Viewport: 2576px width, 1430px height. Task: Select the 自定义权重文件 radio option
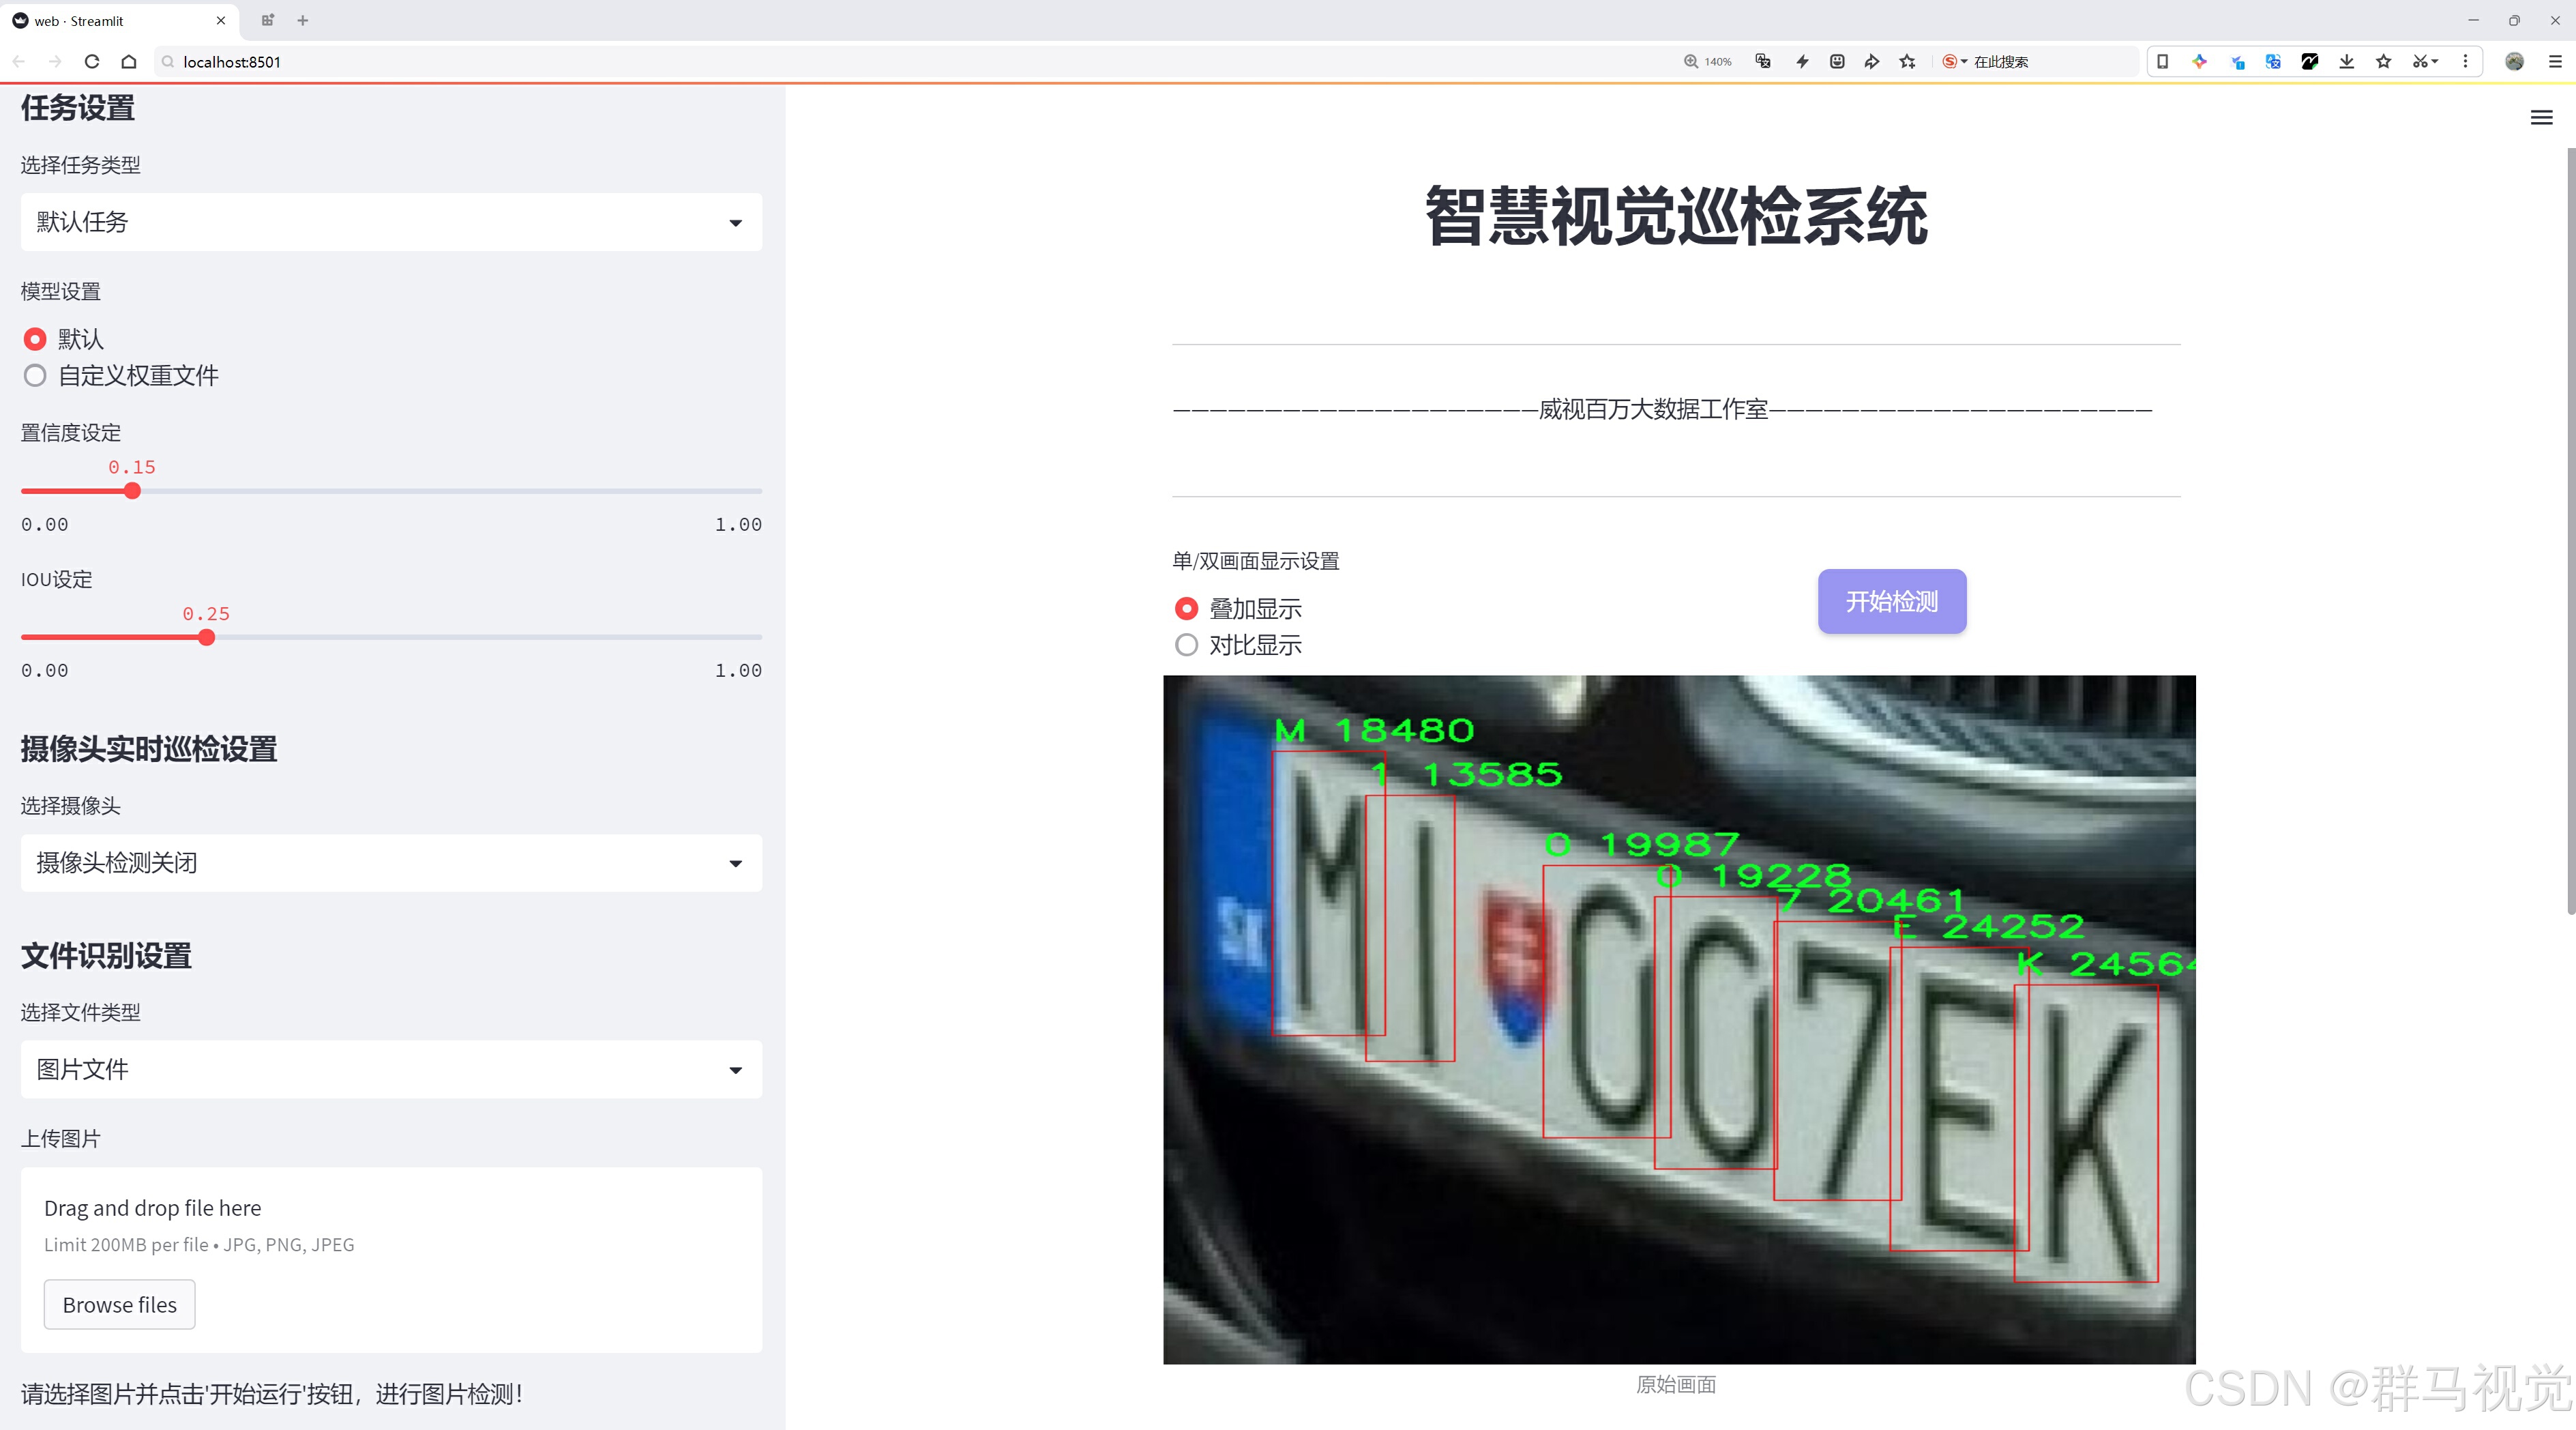pyautogui.click(x=35, y=376)
